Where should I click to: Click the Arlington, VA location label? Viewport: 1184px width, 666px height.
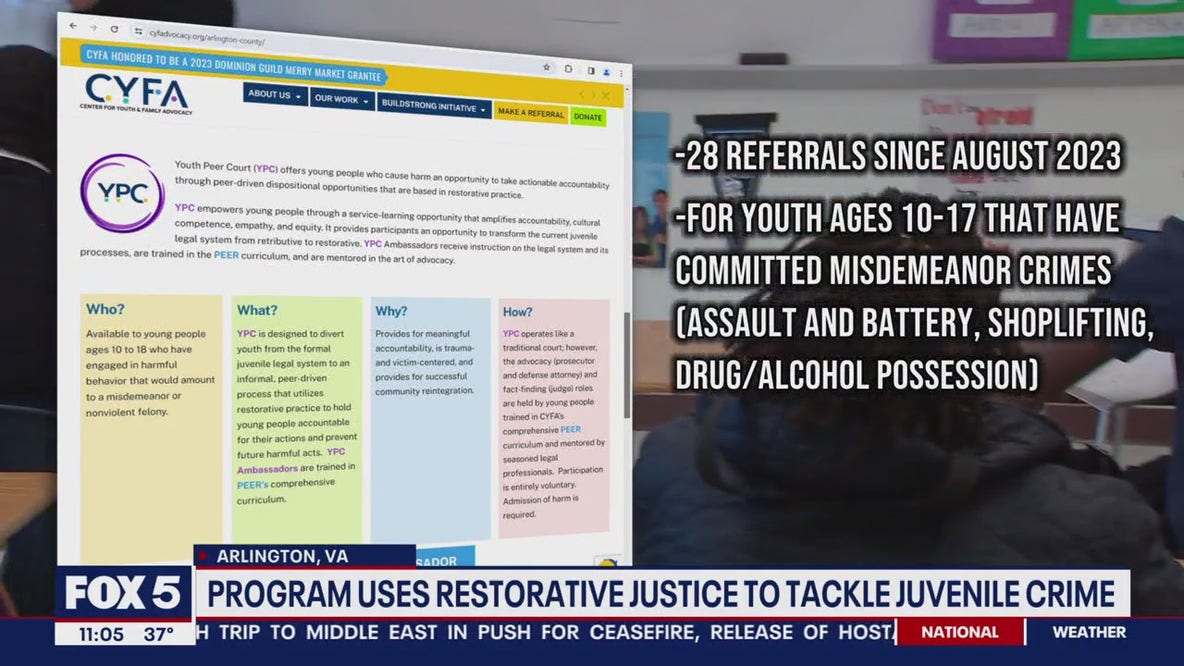(304, 556)
